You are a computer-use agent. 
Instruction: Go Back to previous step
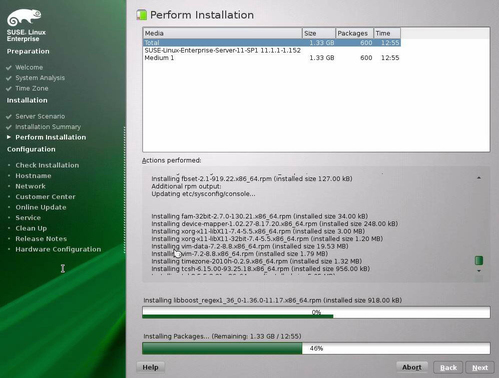tap(448, 367)
